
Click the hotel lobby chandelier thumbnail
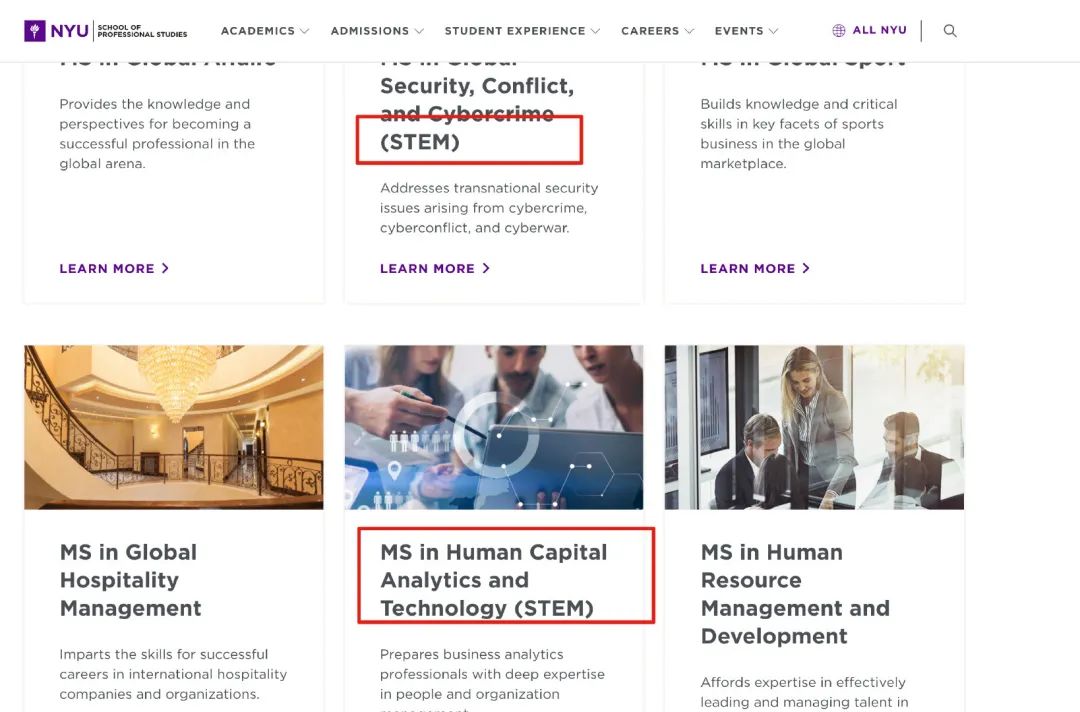pyautogui.click(x=173, y=427)
